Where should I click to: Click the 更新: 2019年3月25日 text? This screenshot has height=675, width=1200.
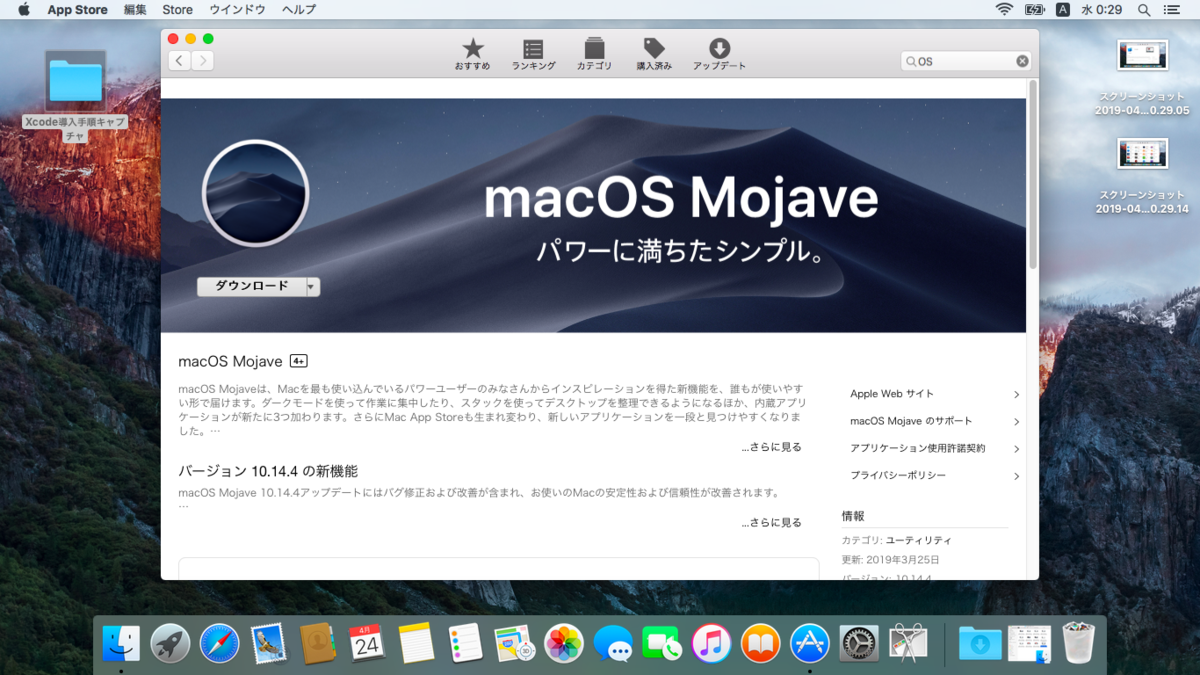(890, 560)
